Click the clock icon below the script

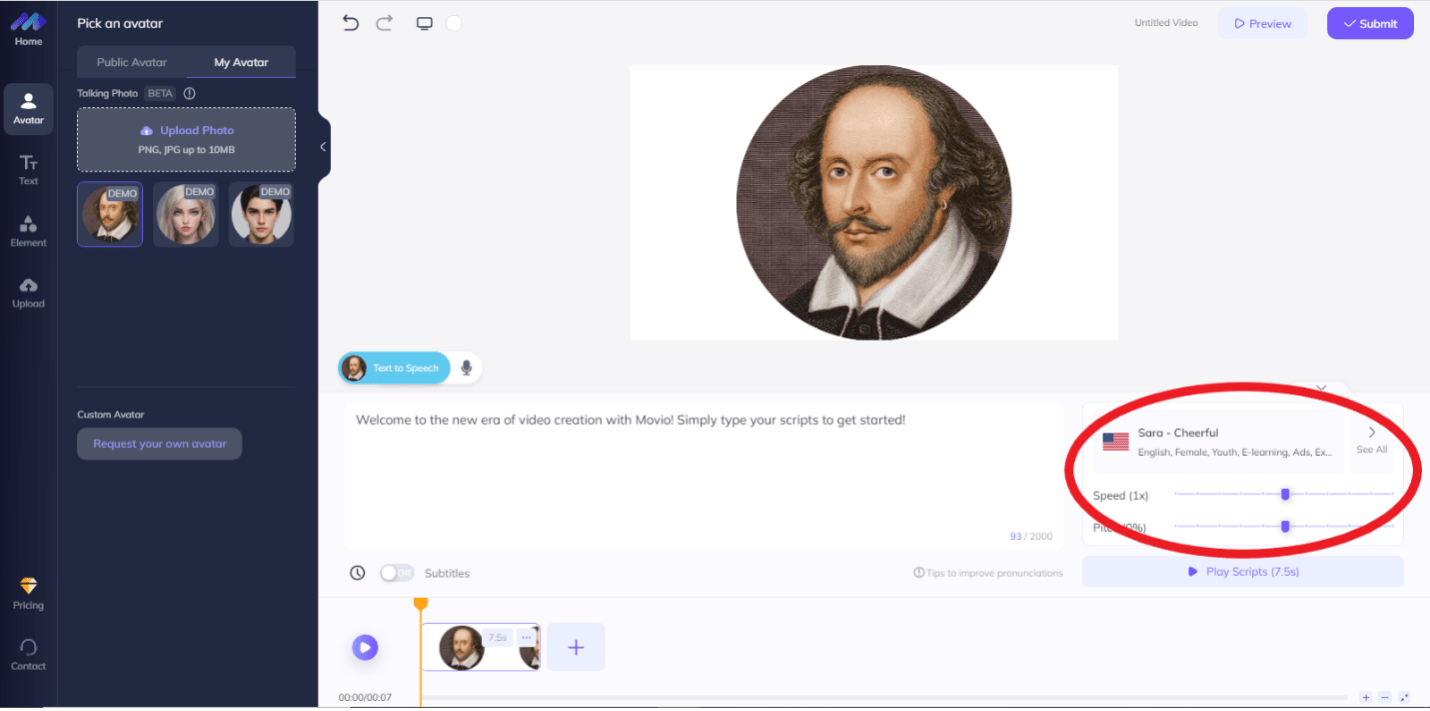pyautogui.click(x=357, y=573)
